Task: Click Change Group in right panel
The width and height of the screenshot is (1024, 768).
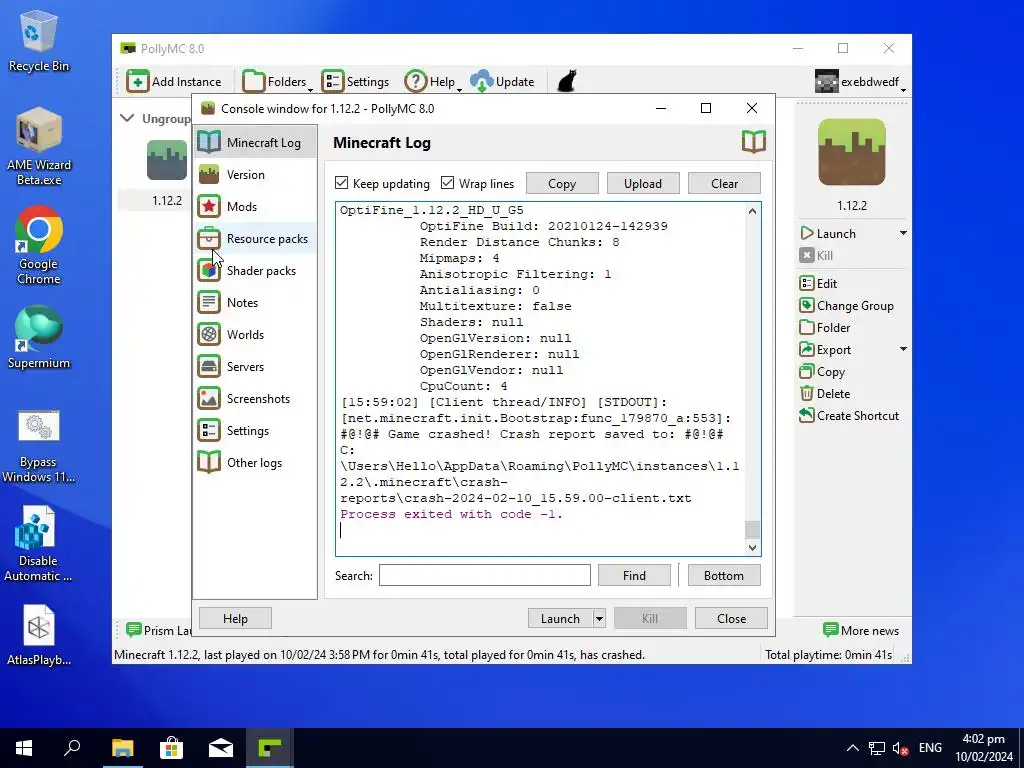Action: (x=846, y=306)
